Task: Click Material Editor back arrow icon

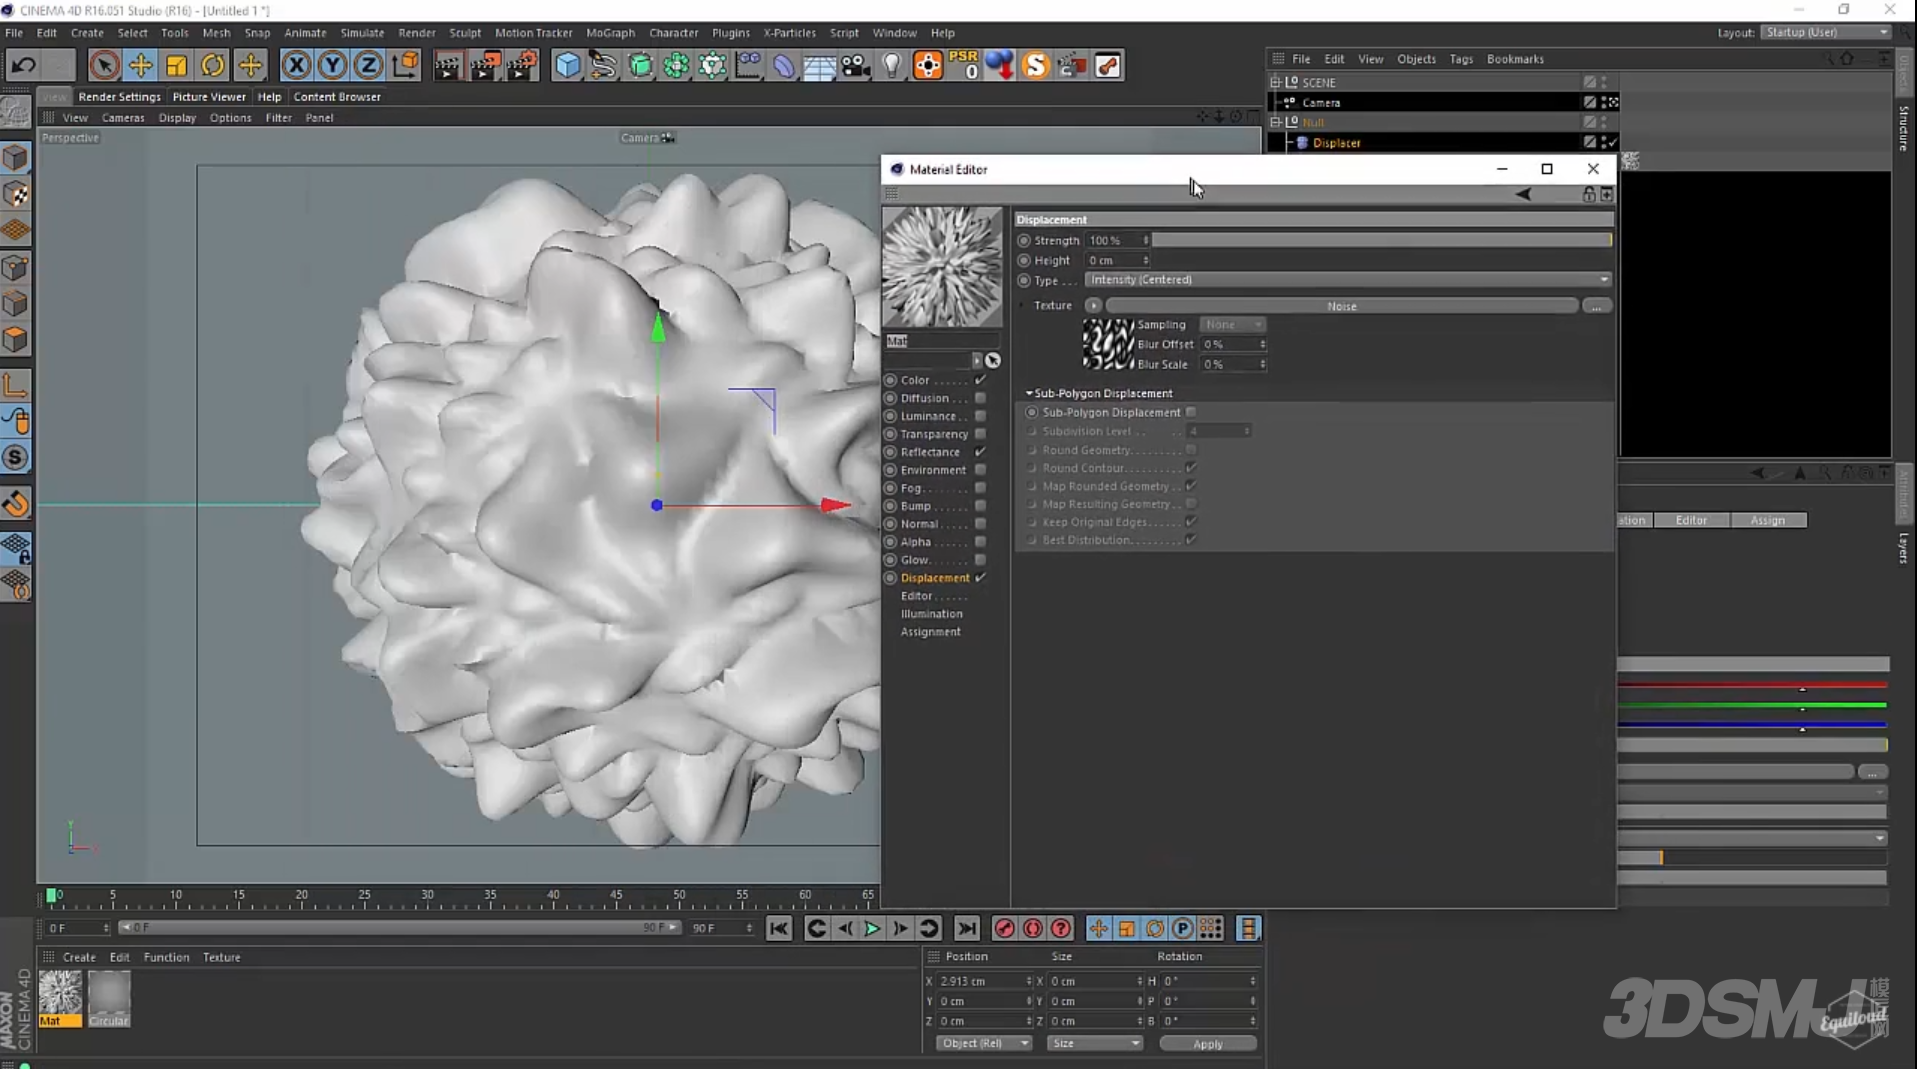Action: 1522,194
